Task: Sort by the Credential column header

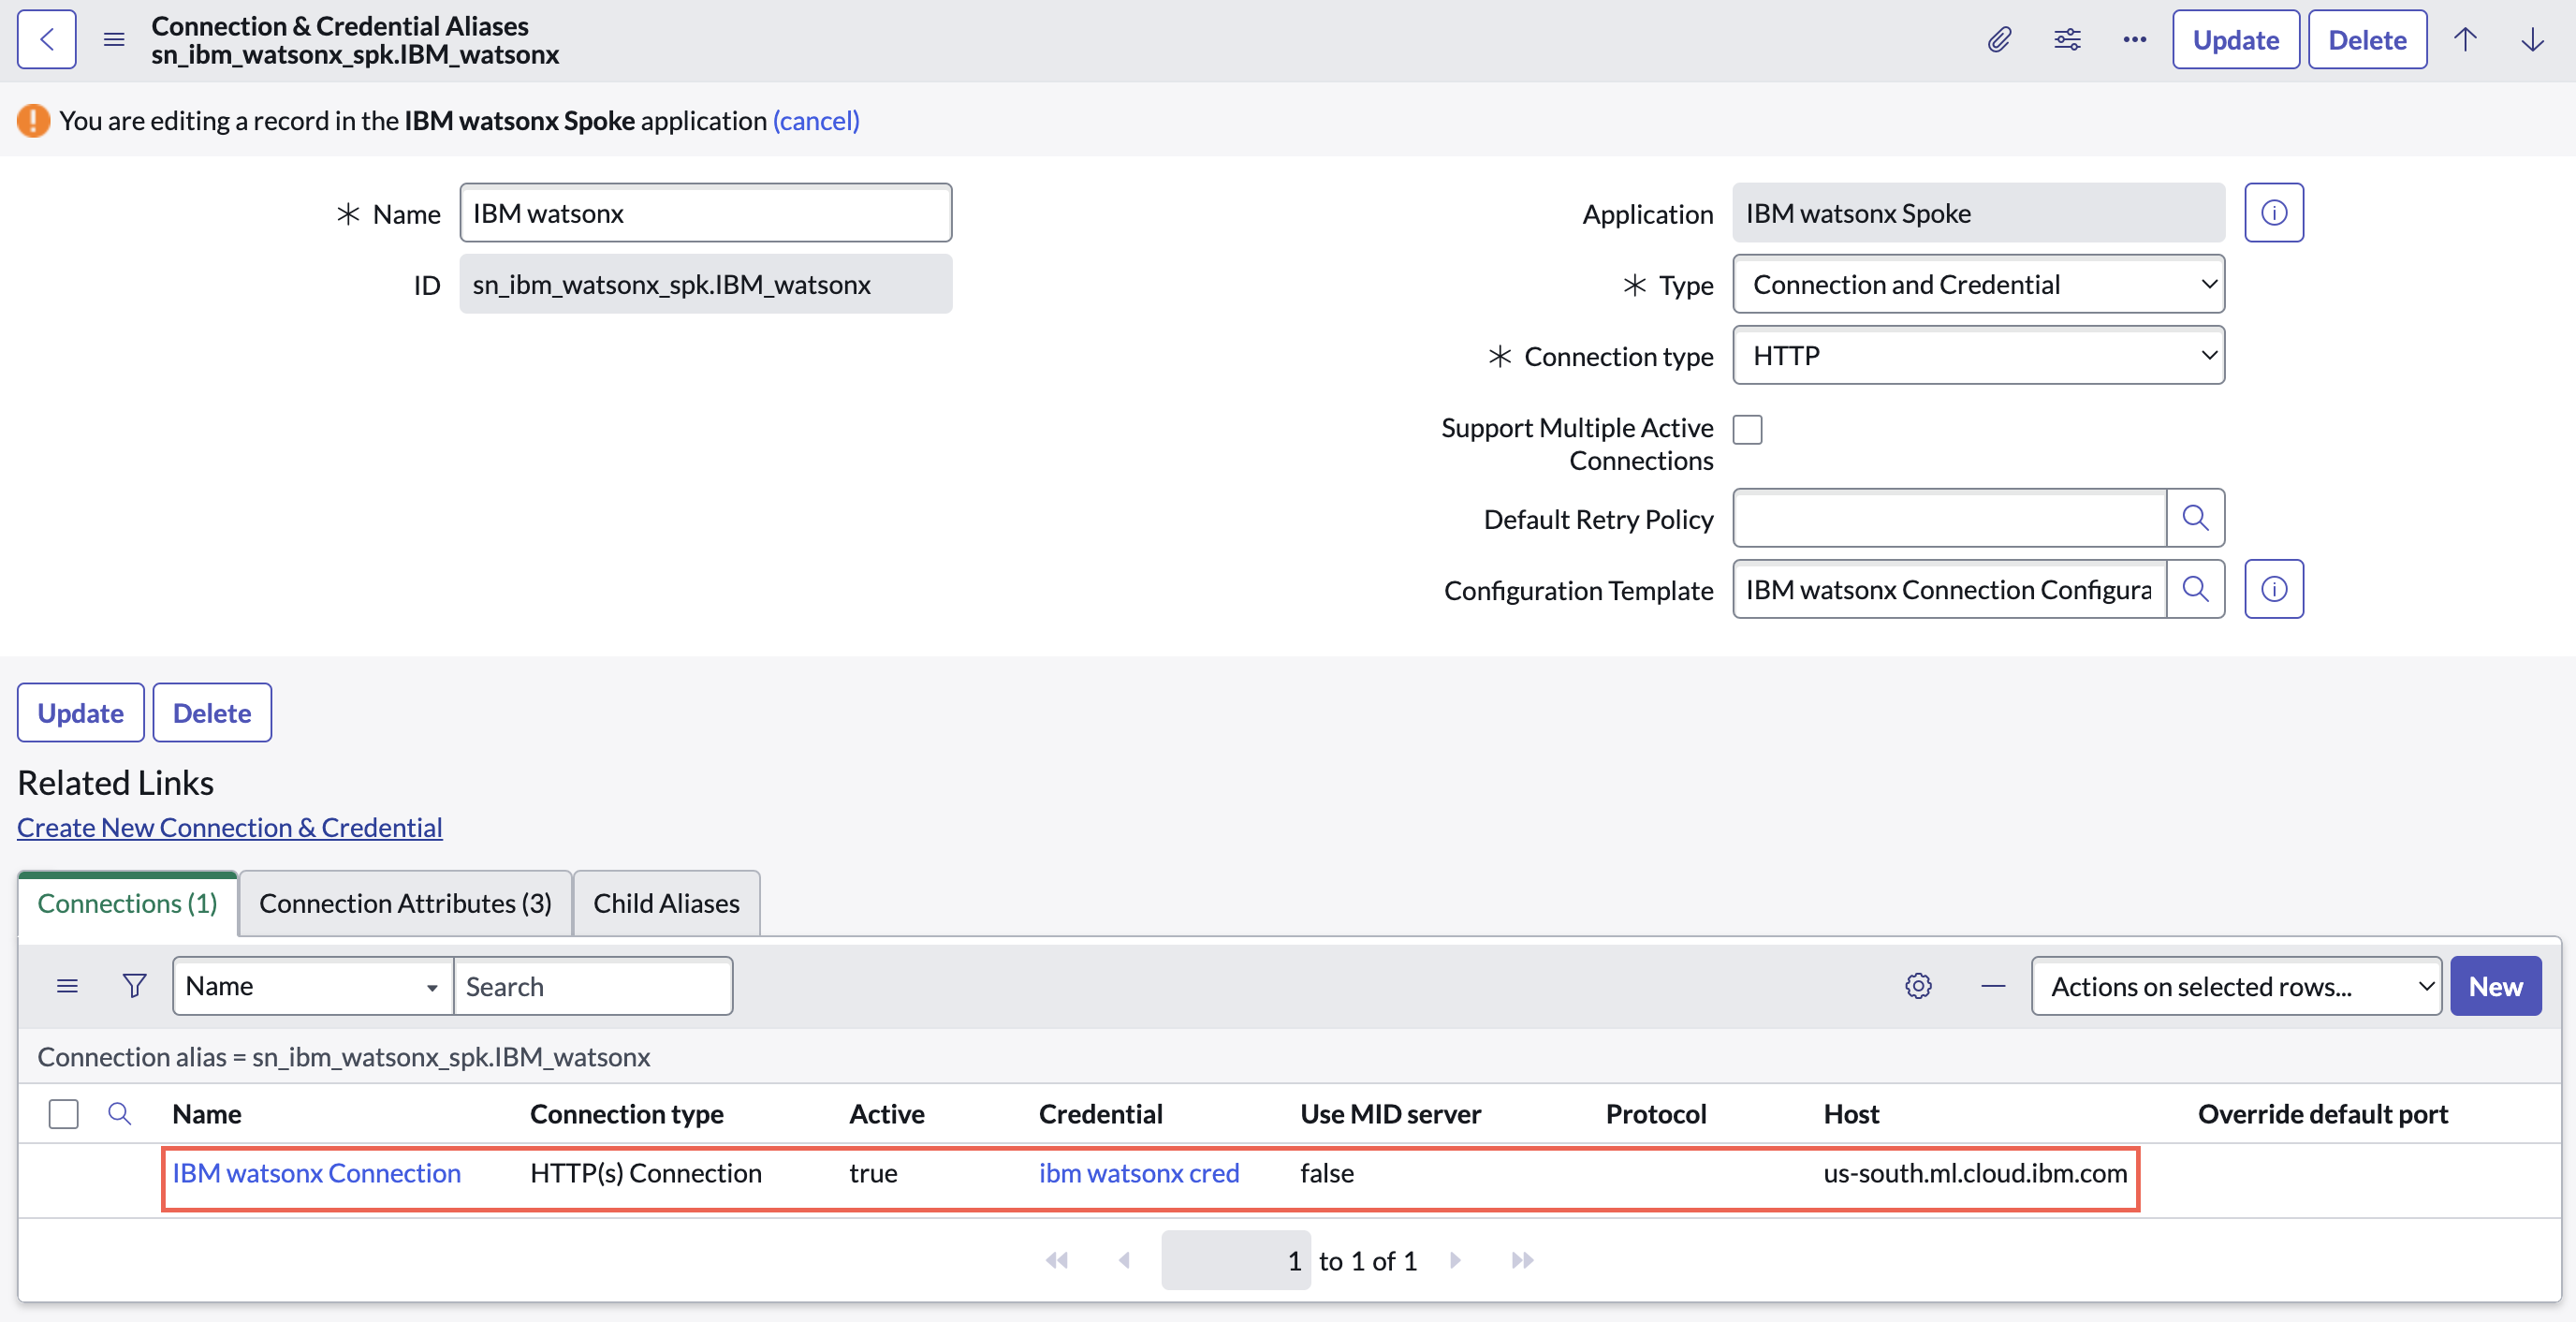Action: pyautogui.click(x=1100, y=1113)
